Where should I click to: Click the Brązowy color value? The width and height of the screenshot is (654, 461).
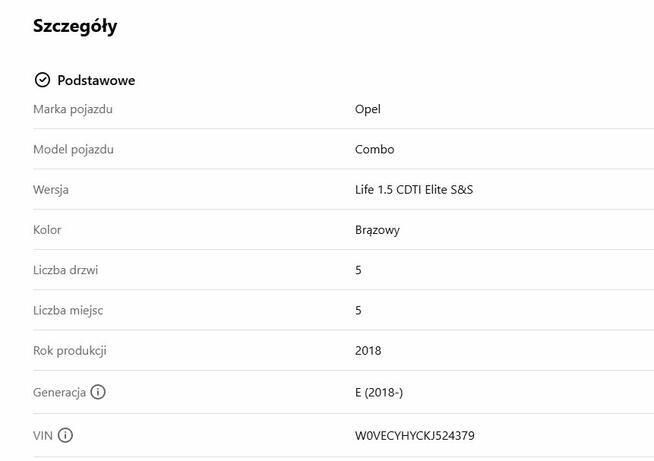coord(378,230)
